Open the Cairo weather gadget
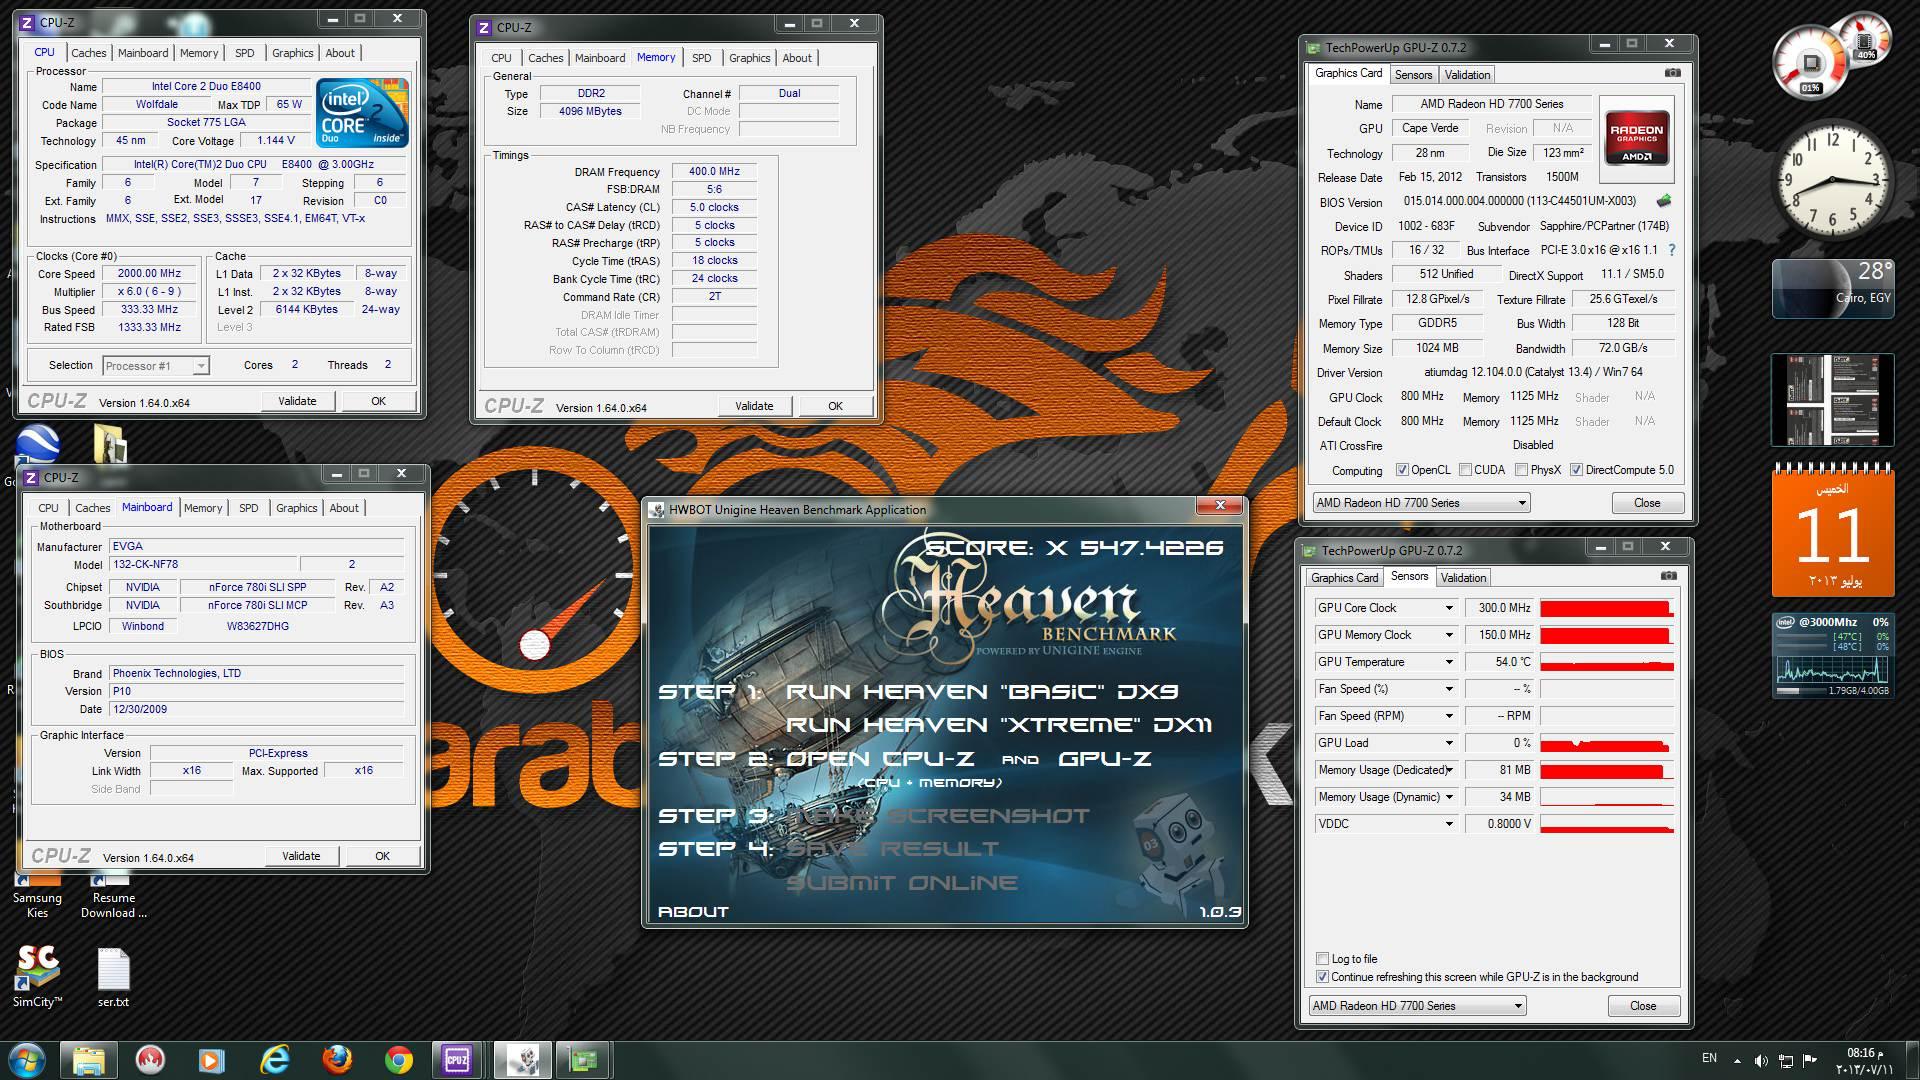Screen dimensions: 1920x1080 tap(1833, 289)
